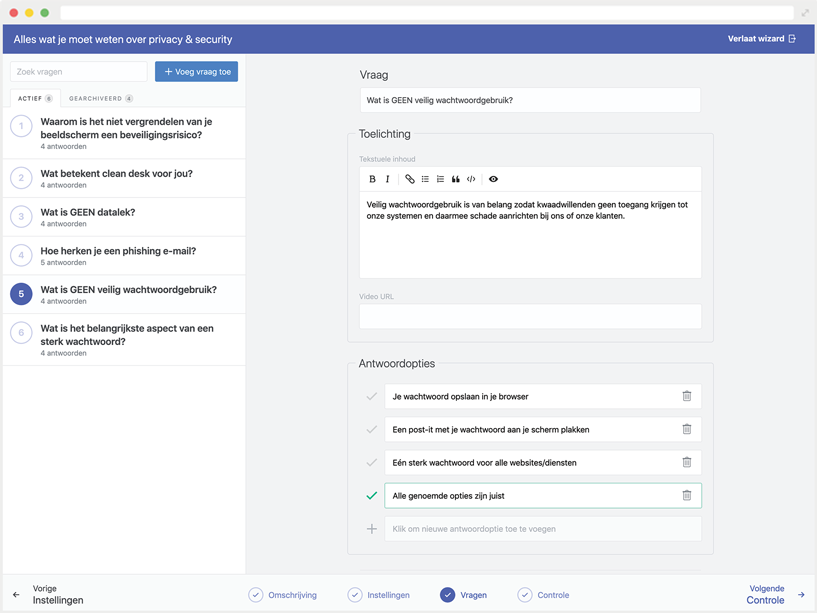The image size is (817, 613).
Task: Mark 'Eén sterk wachtwoord' answer as correct
Action: [x=371, y=462]
